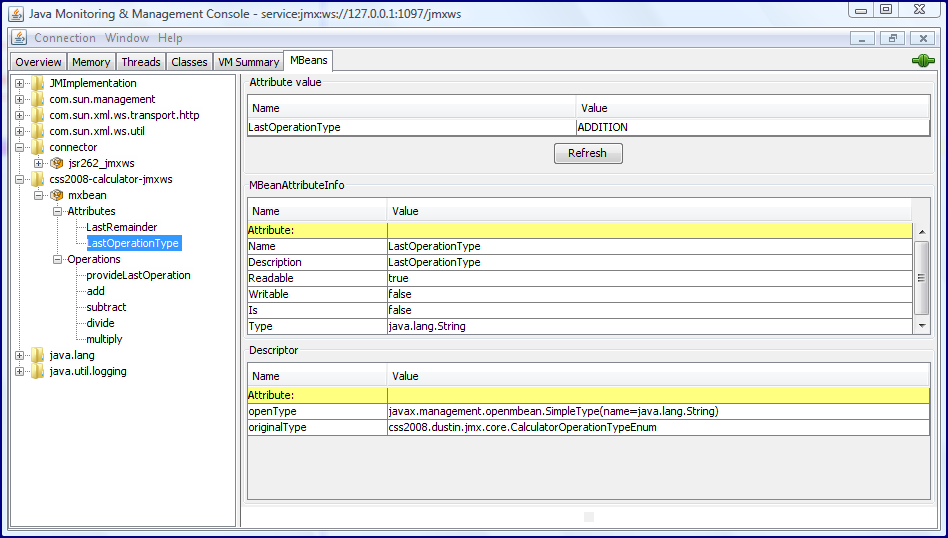Click the MBeanAttributeInfo scrollbar thumb
Image resolution: width=948 pixels, height=538 pixels.
coord(921,278)
